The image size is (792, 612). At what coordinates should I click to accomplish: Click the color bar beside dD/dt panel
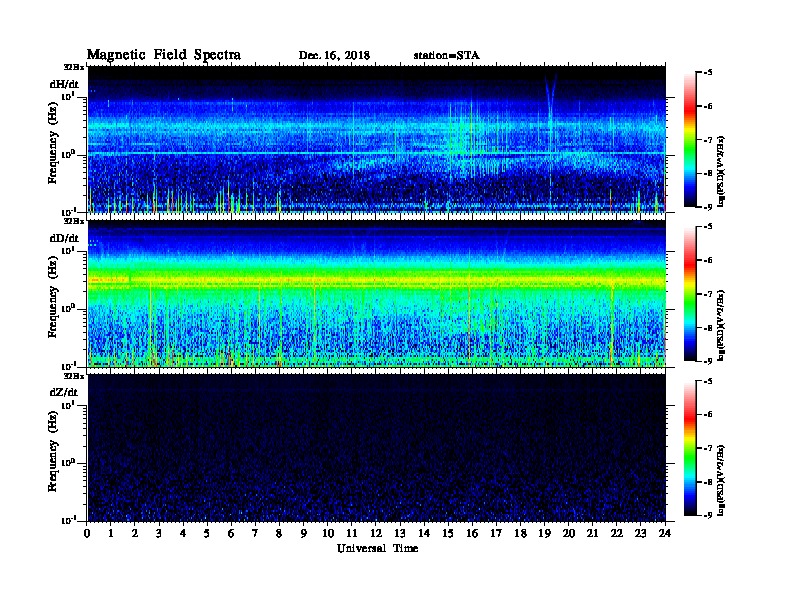point(689,294)
